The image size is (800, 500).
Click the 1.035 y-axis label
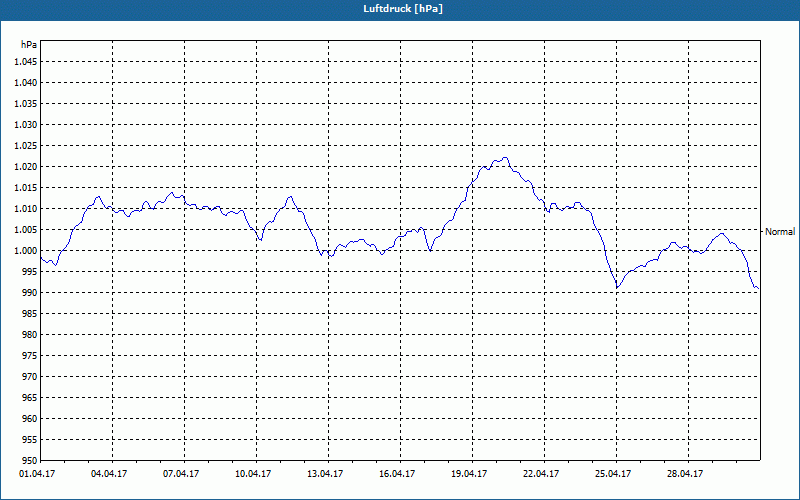(26, 104)
